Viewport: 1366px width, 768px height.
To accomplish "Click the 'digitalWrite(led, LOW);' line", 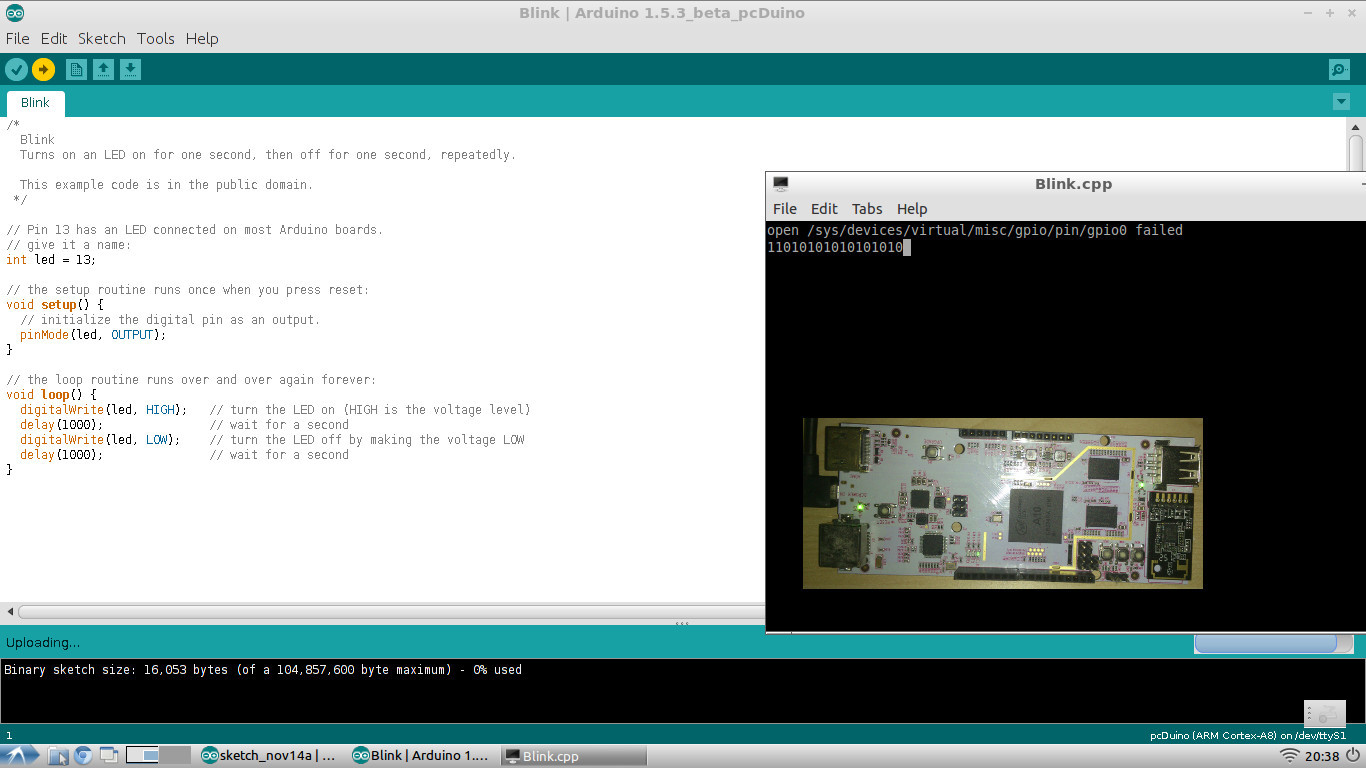I will pyautogui.click(x=100, y=440).
